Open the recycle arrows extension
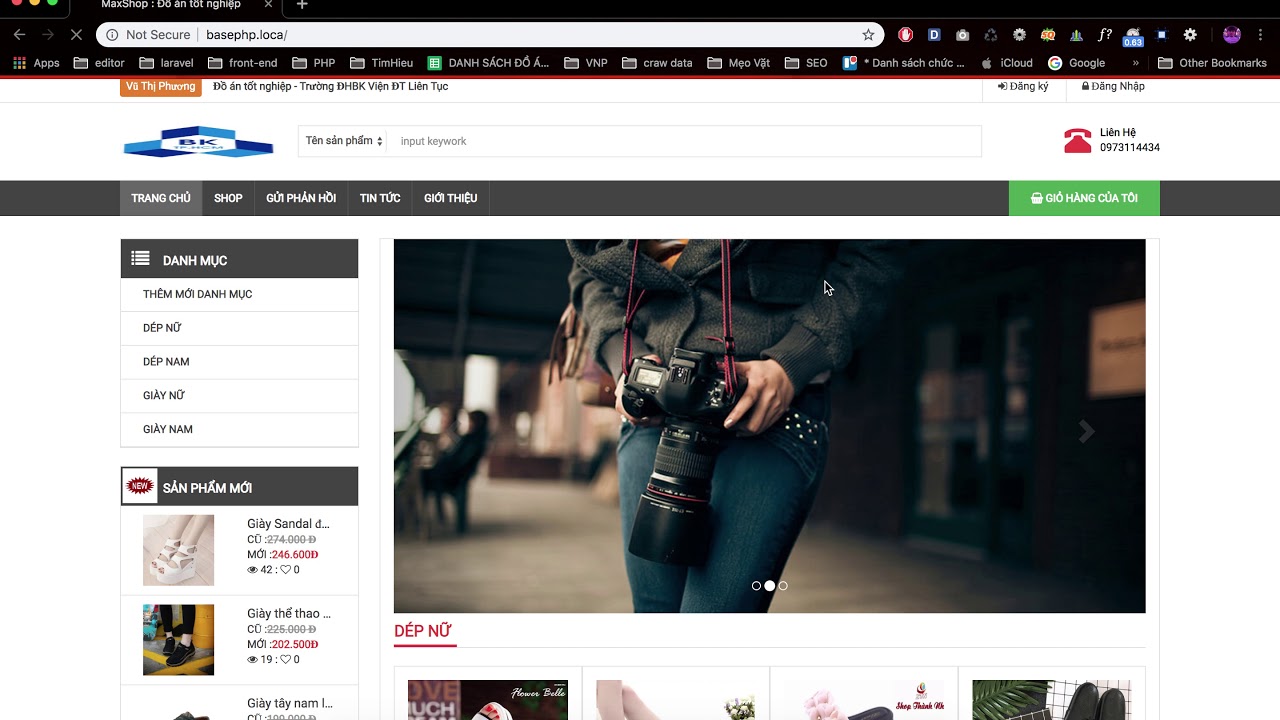Image resolution: width=1280 pixels, height=720 pixels. [x=991, y=35]
